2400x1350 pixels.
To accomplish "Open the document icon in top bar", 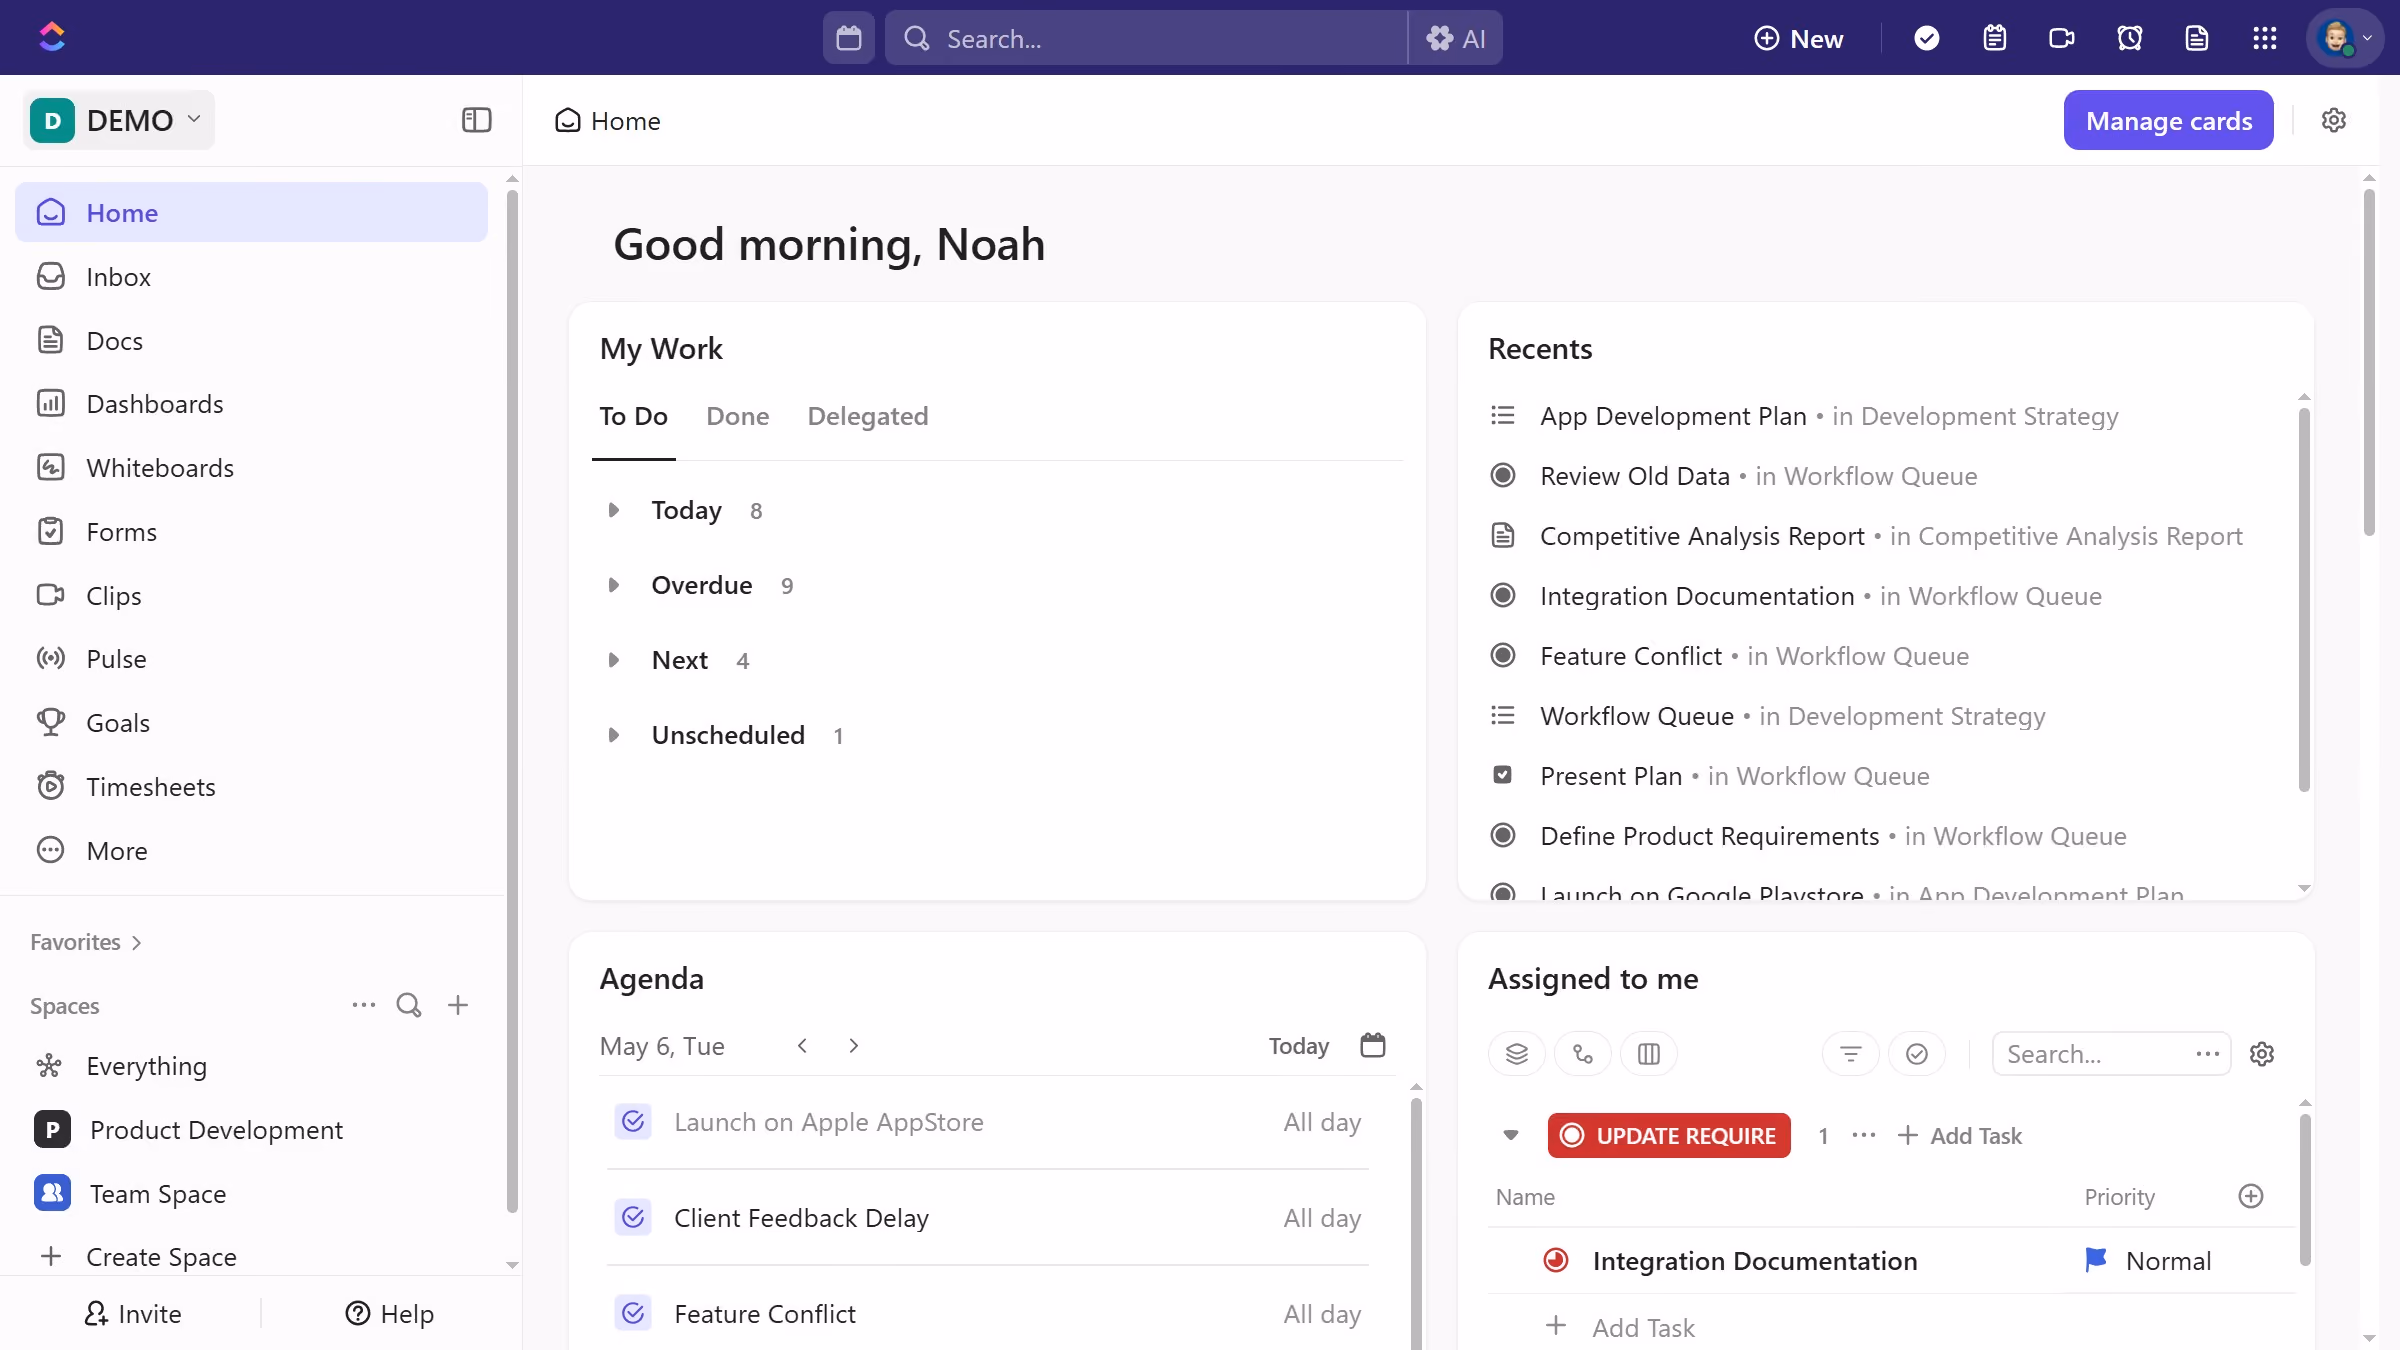I will tap(2196, 38).
